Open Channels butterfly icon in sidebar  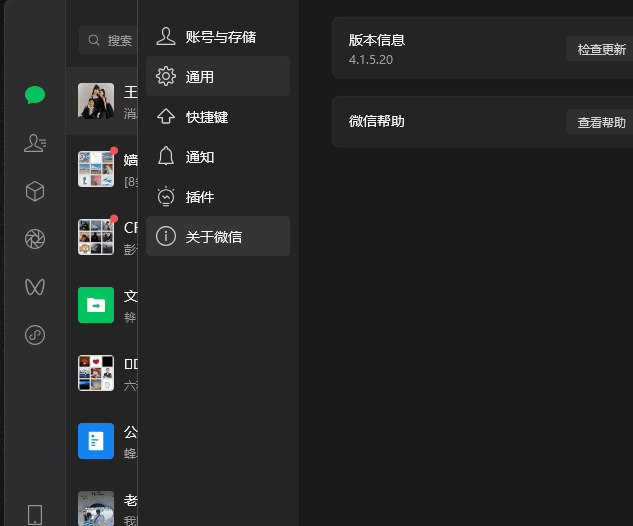[35, 287]
